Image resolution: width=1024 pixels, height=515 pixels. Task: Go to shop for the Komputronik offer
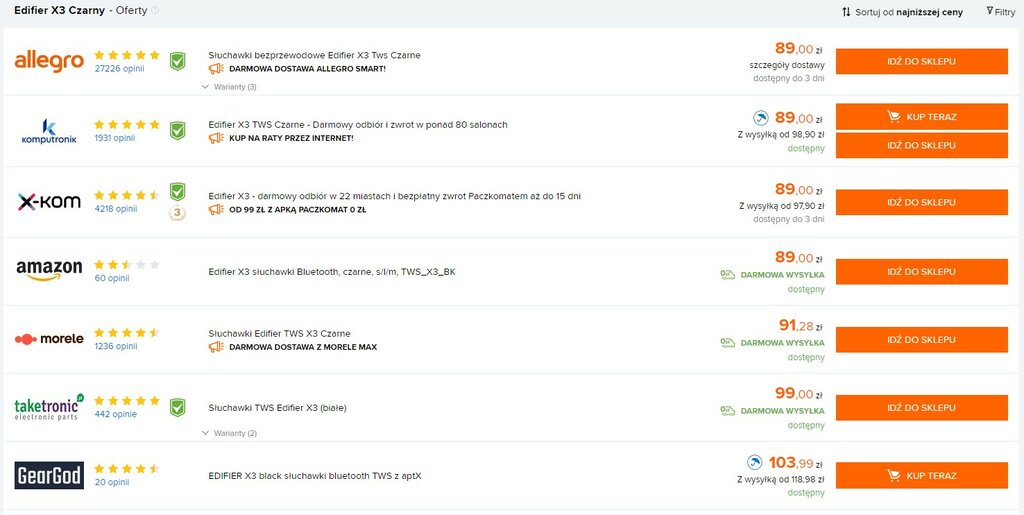pyautogui.click(x=921, y=145)
